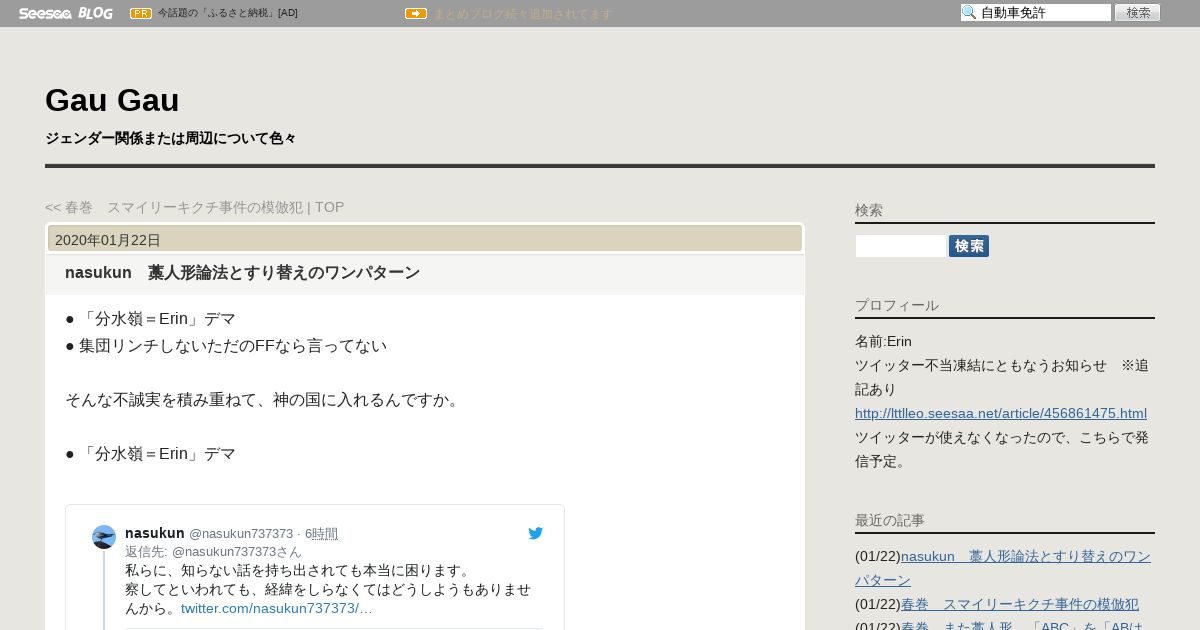
Task: Open recent post nasukun 藁人形論法 in sidebar
Action: pos(1002,568)
